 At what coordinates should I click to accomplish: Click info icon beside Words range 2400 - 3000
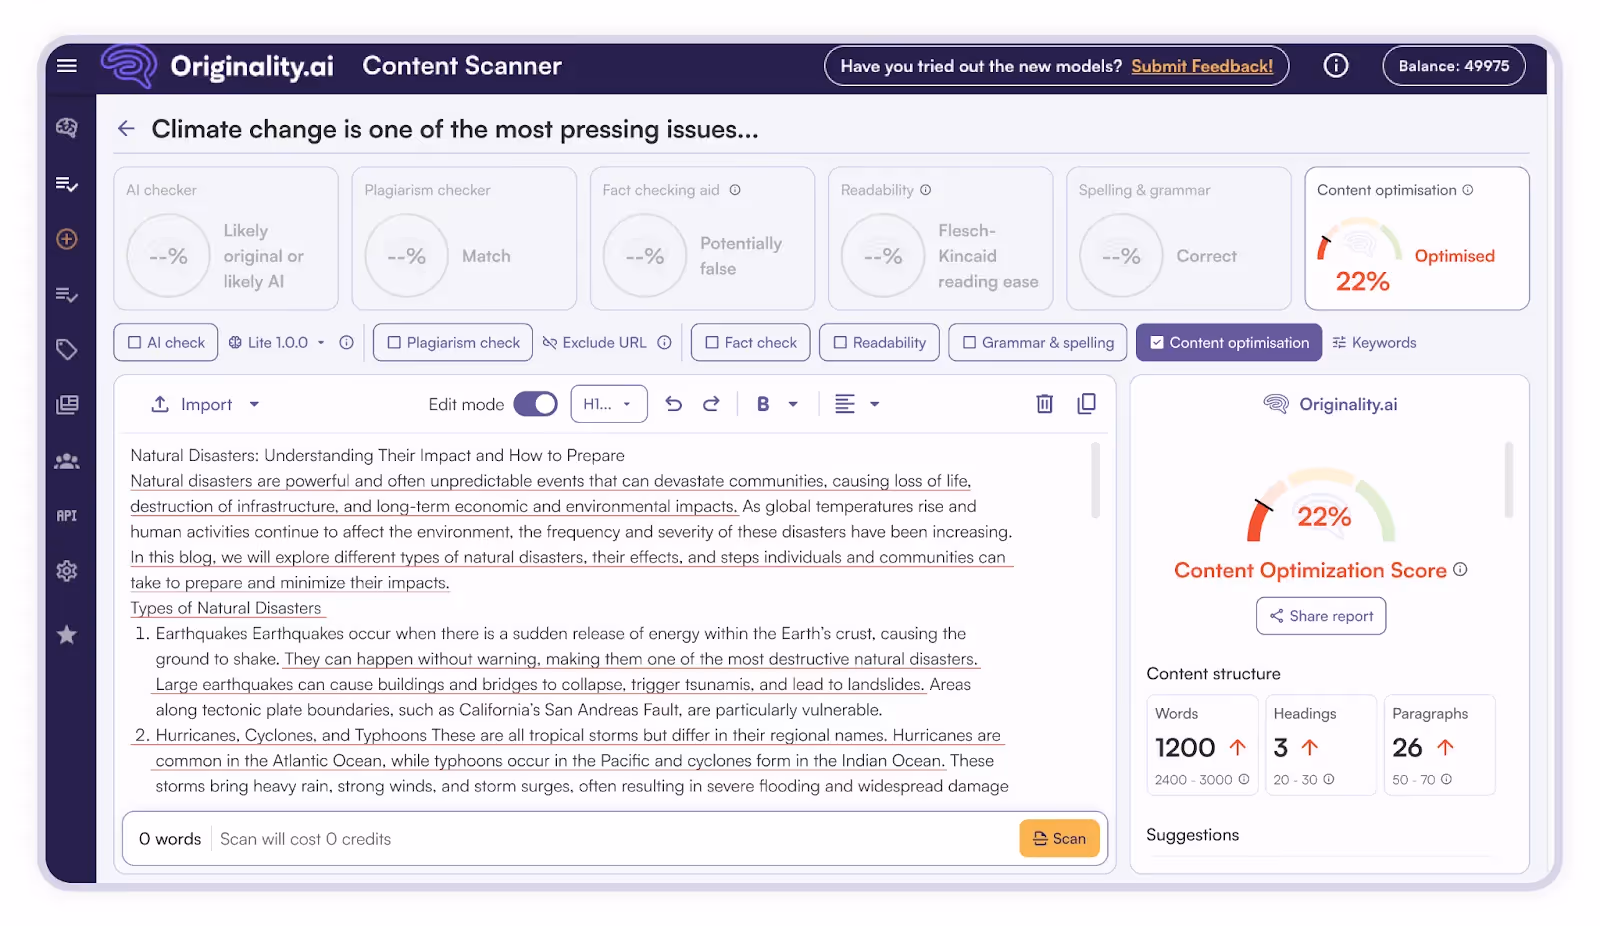(x=1244, y=780)
